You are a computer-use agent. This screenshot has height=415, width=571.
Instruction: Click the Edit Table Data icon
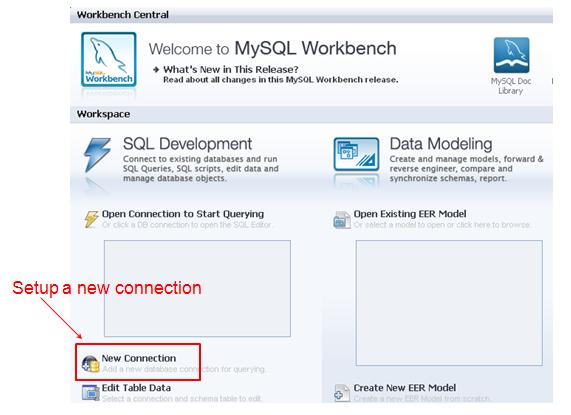[91, 392]
